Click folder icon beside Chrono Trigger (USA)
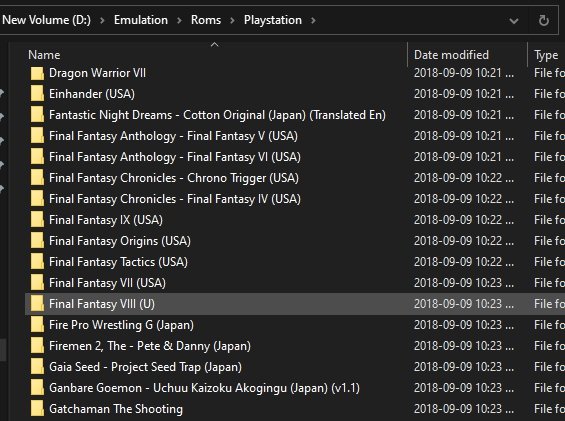This screenshot has width=565, height=421. [x=37, y=178]
